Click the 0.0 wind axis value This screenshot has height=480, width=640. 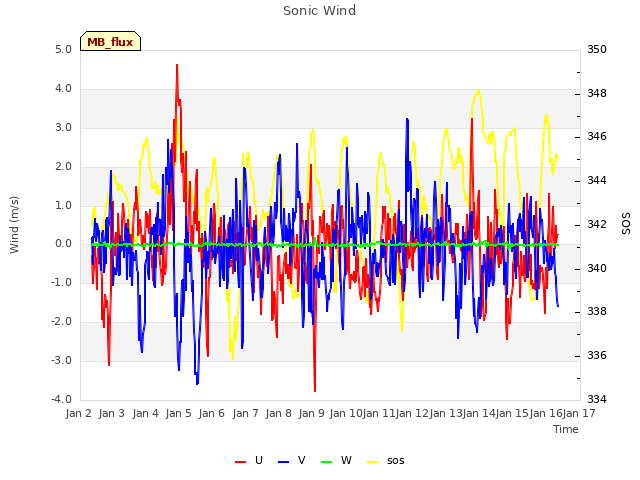point(63,244)
